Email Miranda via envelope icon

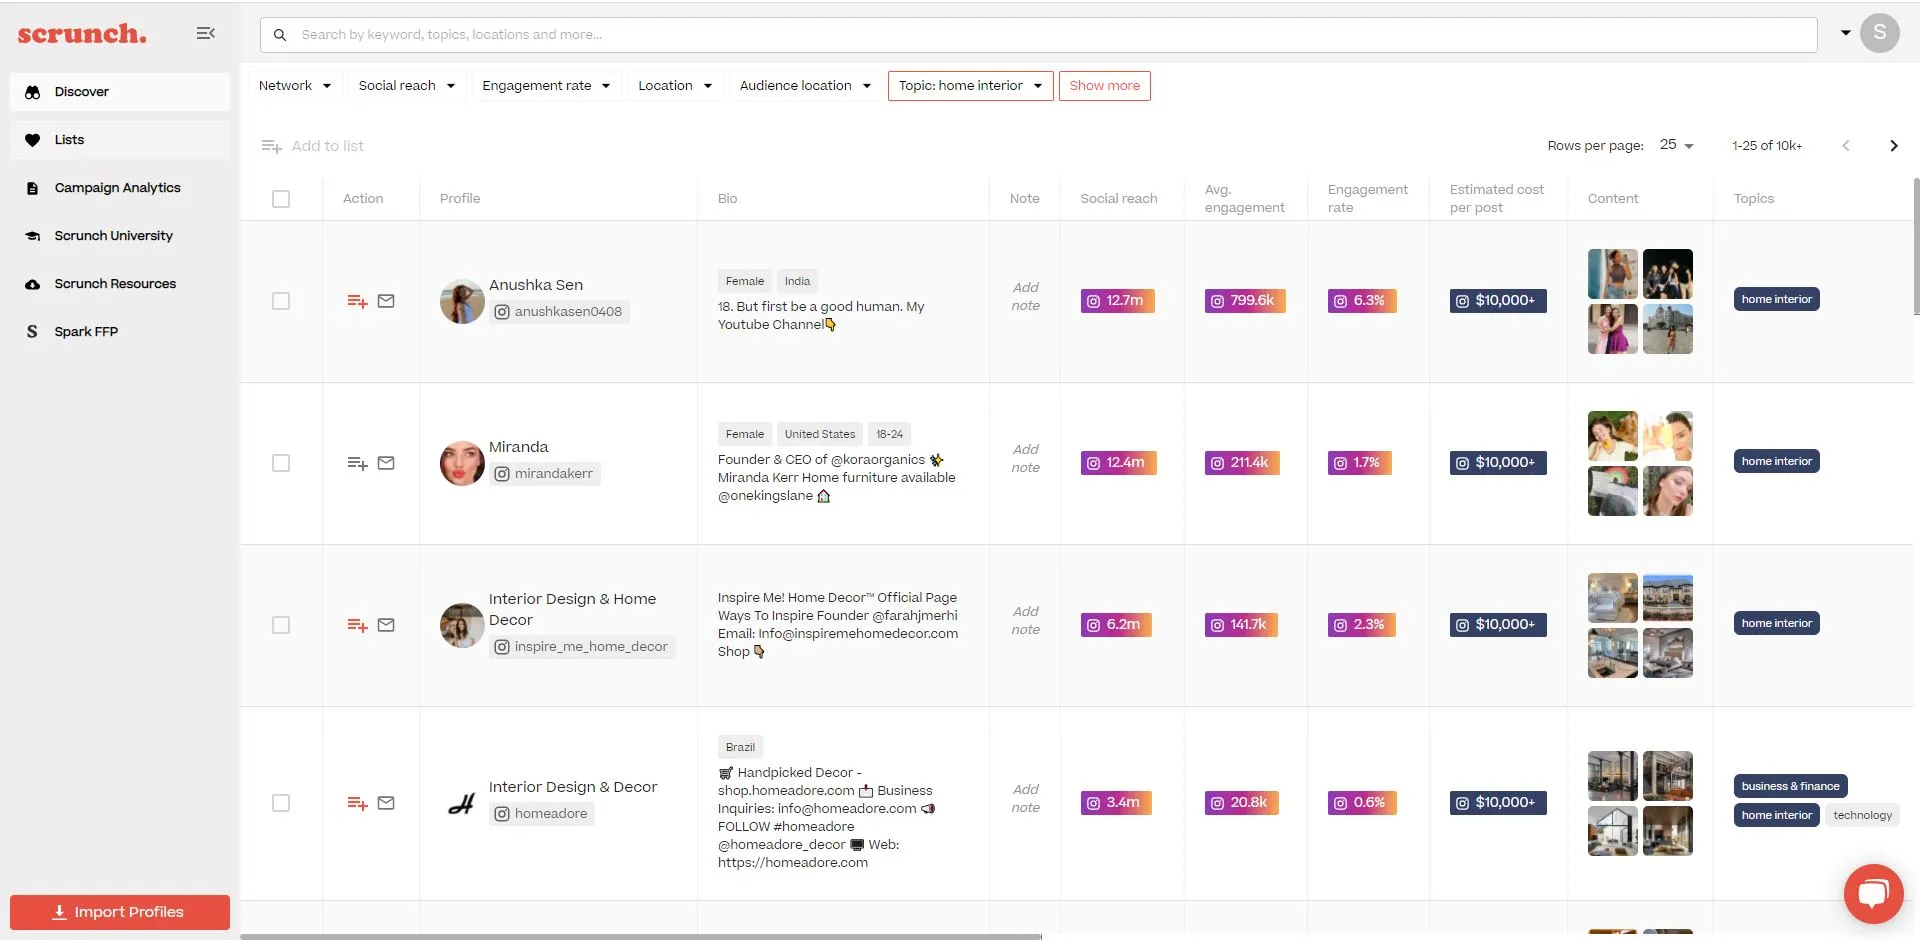point(386,463)
